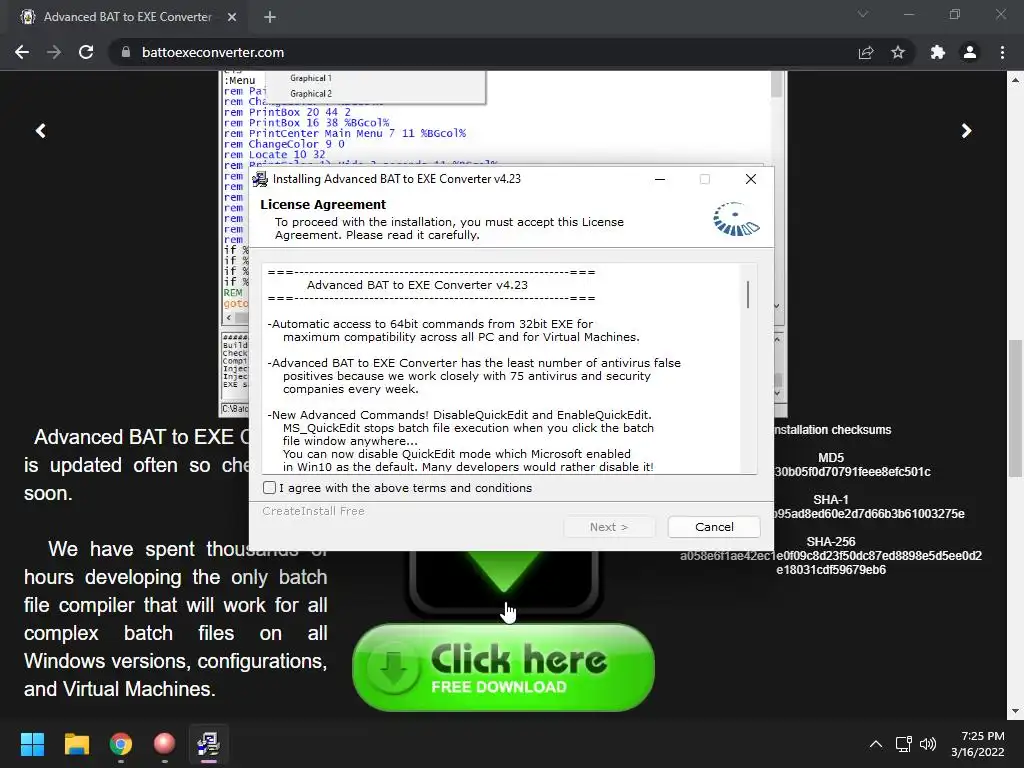Viewport: 1024px width, 768px height.
Task: Open the Windows Start menu
Action: pyautogui.click(x=32, y=744)
